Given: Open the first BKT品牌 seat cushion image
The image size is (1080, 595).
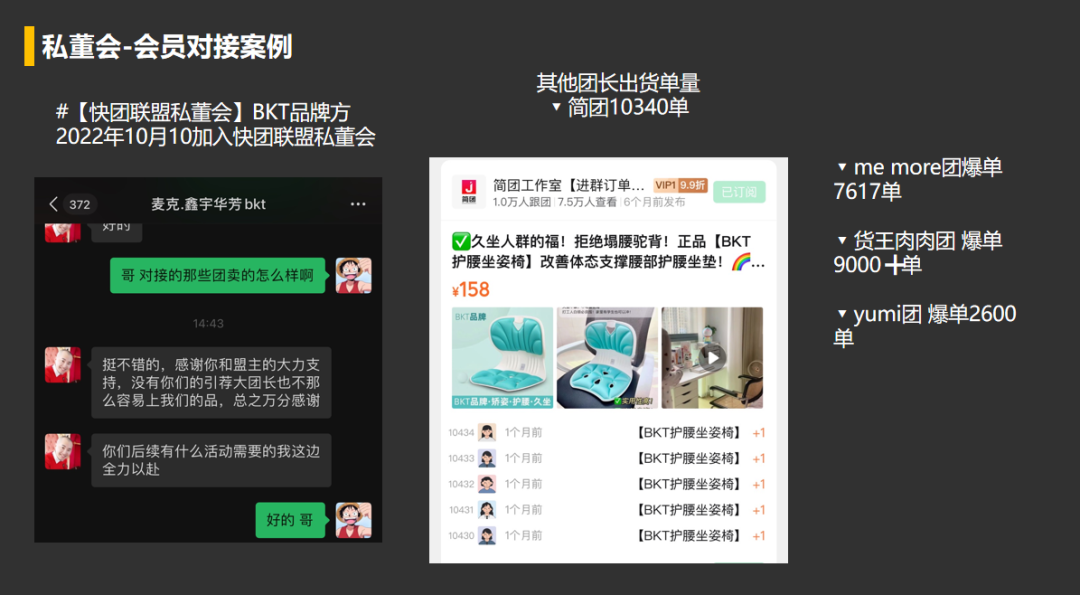Looking at the screenshot, I should pos(502,357).
